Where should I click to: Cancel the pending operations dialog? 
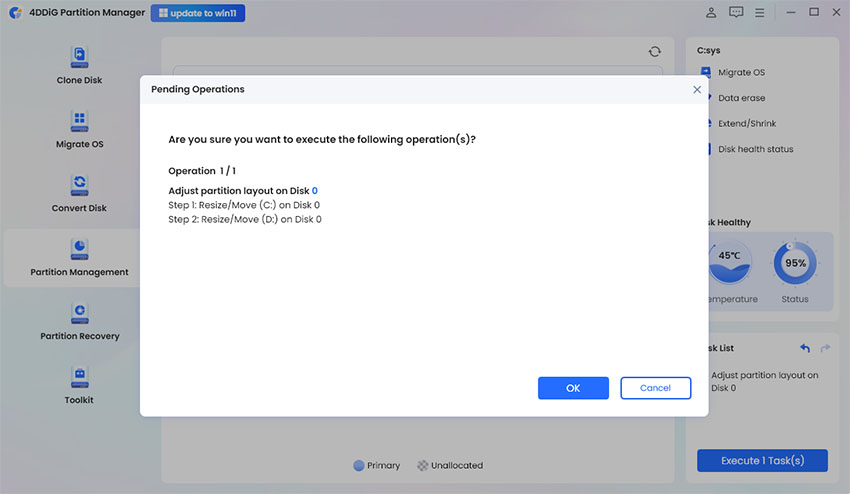655,388
